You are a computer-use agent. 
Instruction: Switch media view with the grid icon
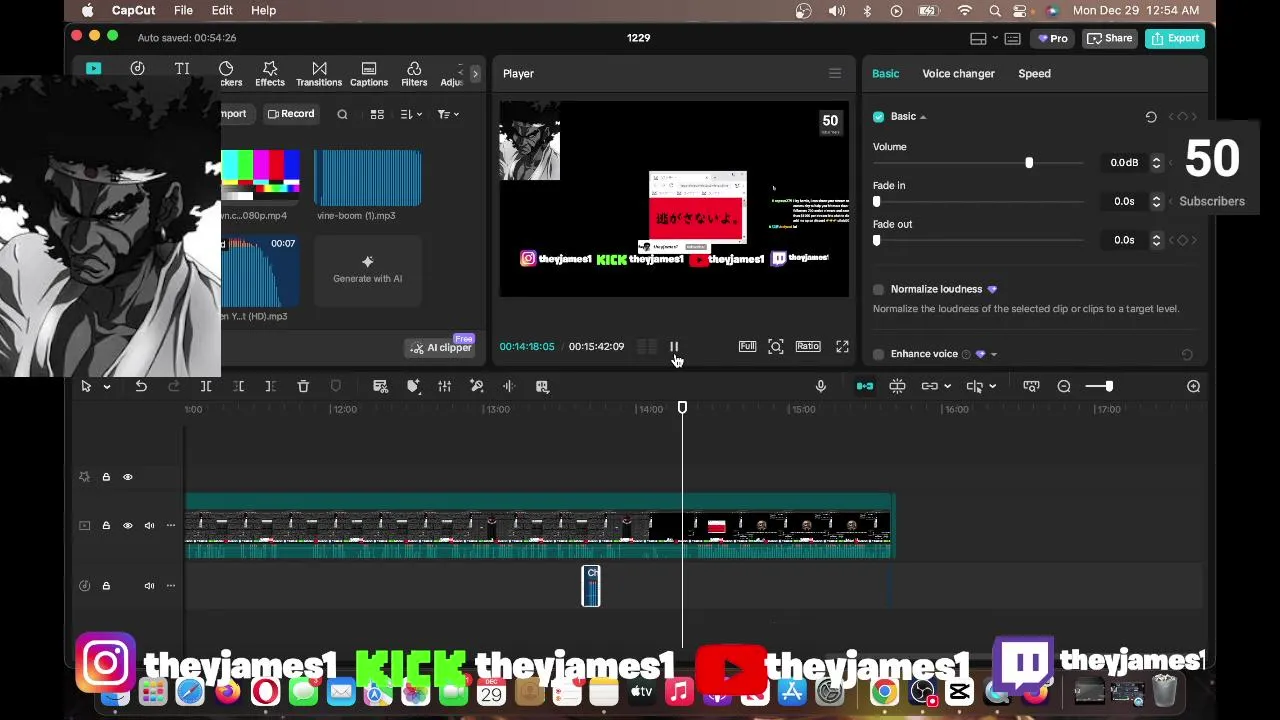(377, 114)
